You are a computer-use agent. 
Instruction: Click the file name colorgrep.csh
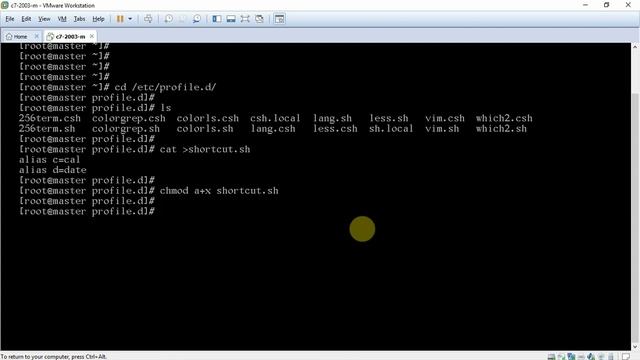(129, 118)
